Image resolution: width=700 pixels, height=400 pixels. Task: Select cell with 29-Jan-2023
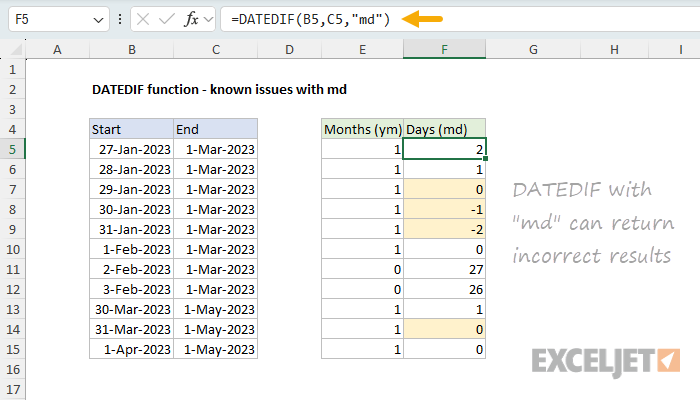132,189
